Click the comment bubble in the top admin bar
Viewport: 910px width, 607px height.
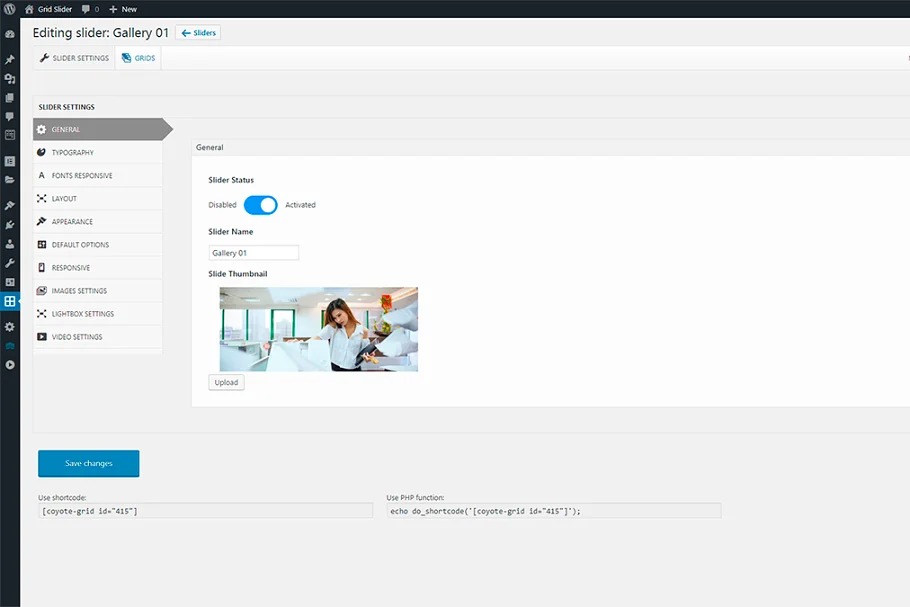point(87,9)
